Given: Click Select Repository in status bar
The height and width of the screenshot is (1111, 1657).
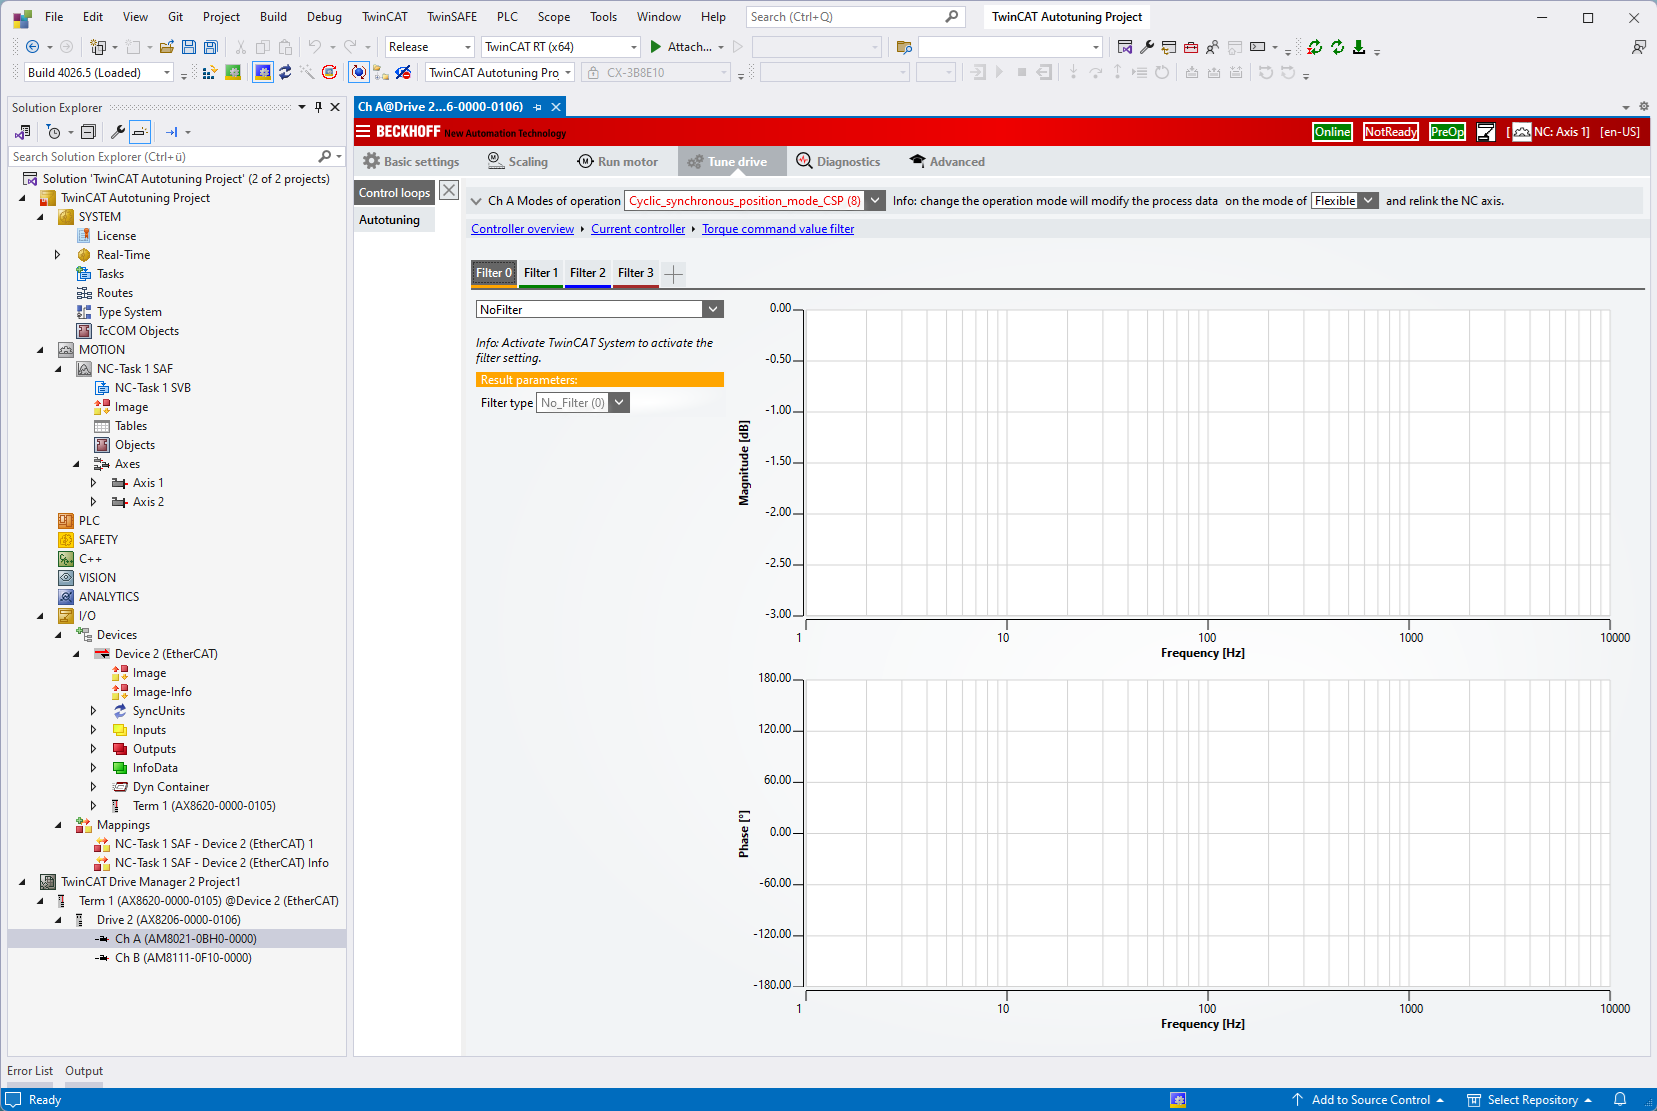Looking at the screenshot, I should tap(1530, 1099).
